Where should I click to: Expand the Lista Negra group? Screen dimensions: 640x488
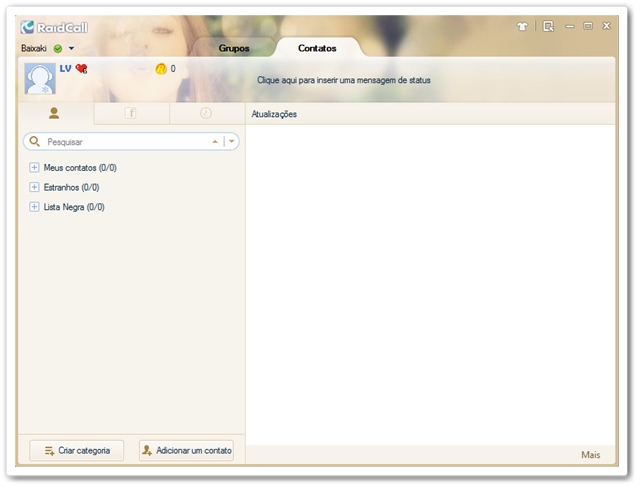tap(35, 207)
